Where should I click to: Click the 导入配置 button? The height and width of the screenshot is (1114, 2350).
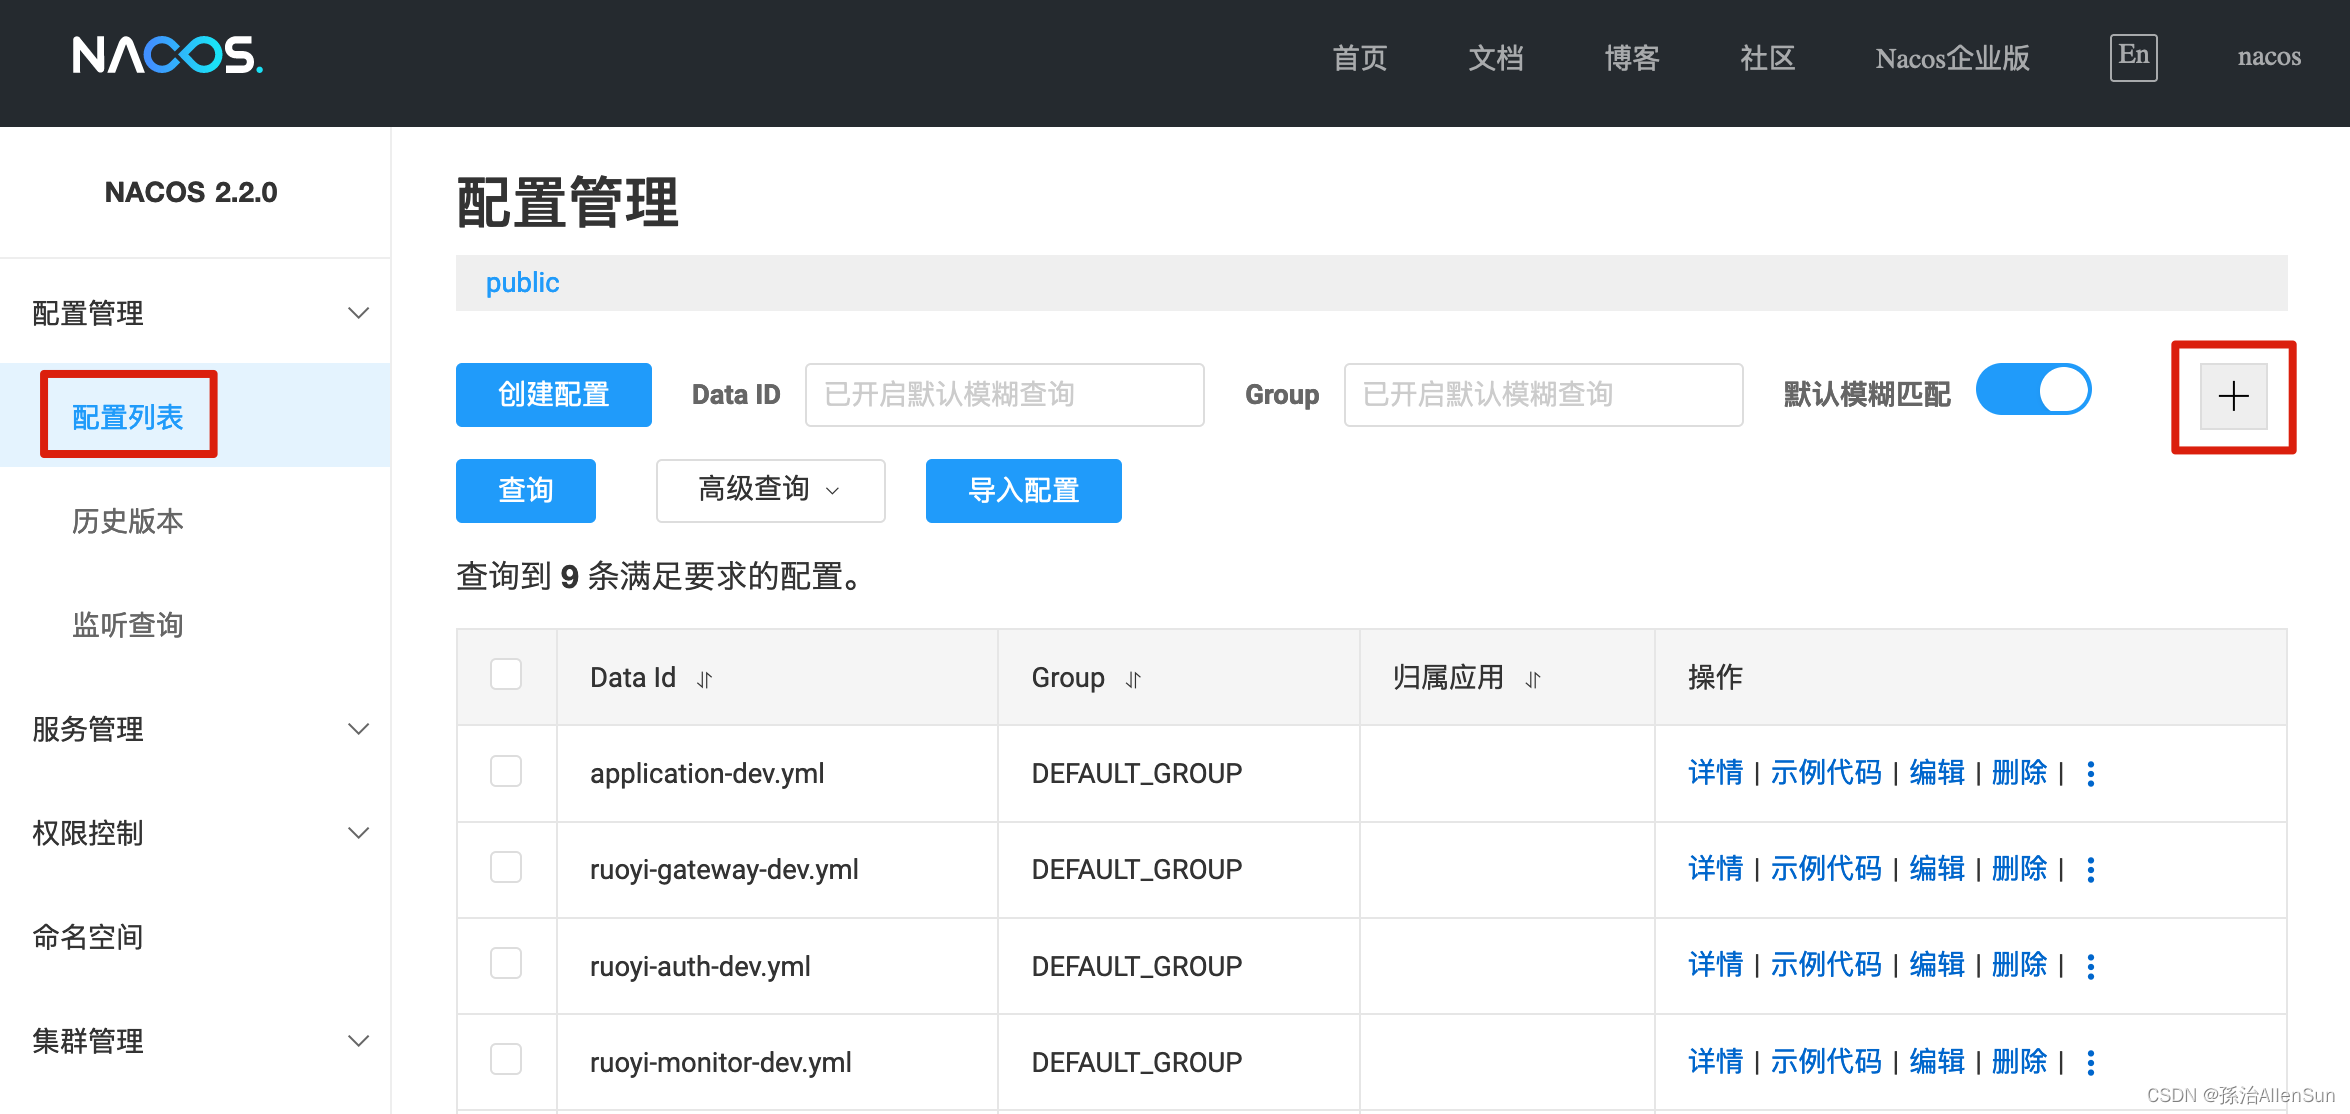[1023, 490]
